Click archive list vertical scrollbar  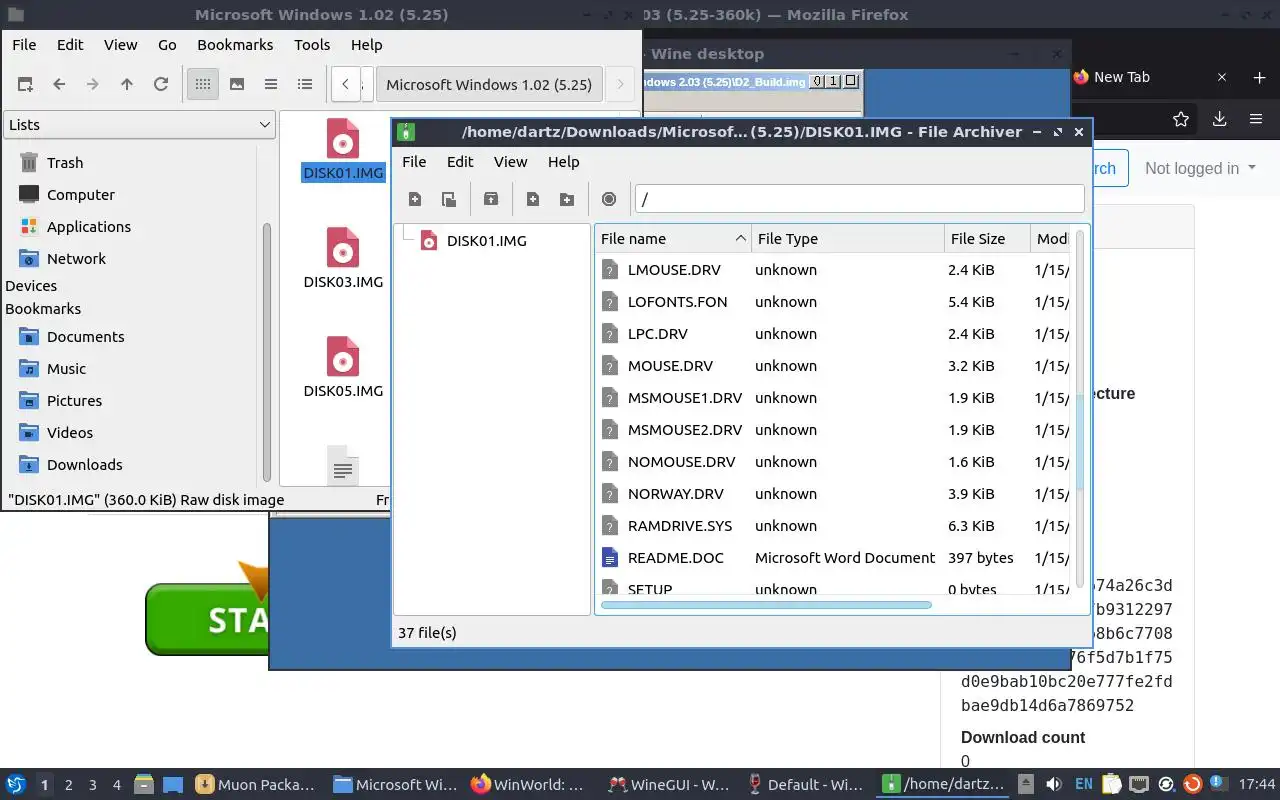(1079, 441)
